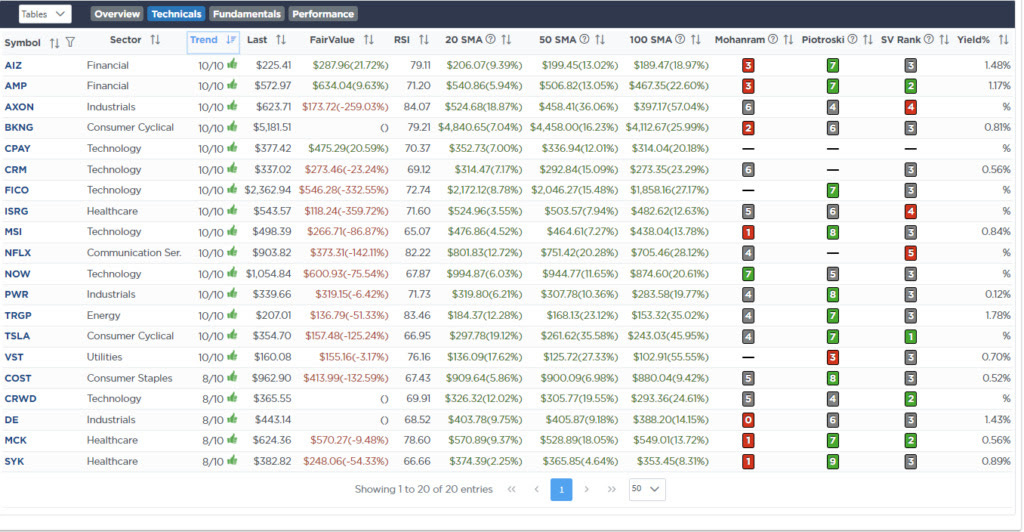The width and height of the screenshot is (1024, 532).
Task: Click AXON red SV Rank 4 badge
Action: click(x=910, y=107)
